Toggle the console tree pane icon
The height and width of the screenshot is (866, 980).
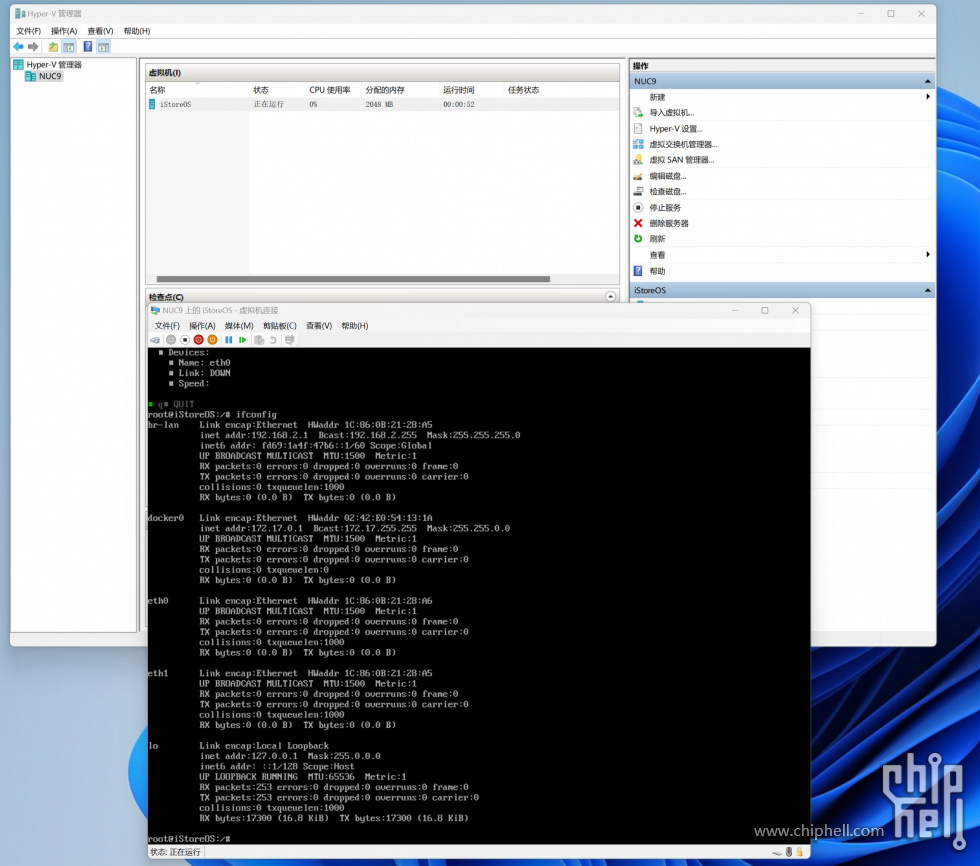(x=69, y=47)
